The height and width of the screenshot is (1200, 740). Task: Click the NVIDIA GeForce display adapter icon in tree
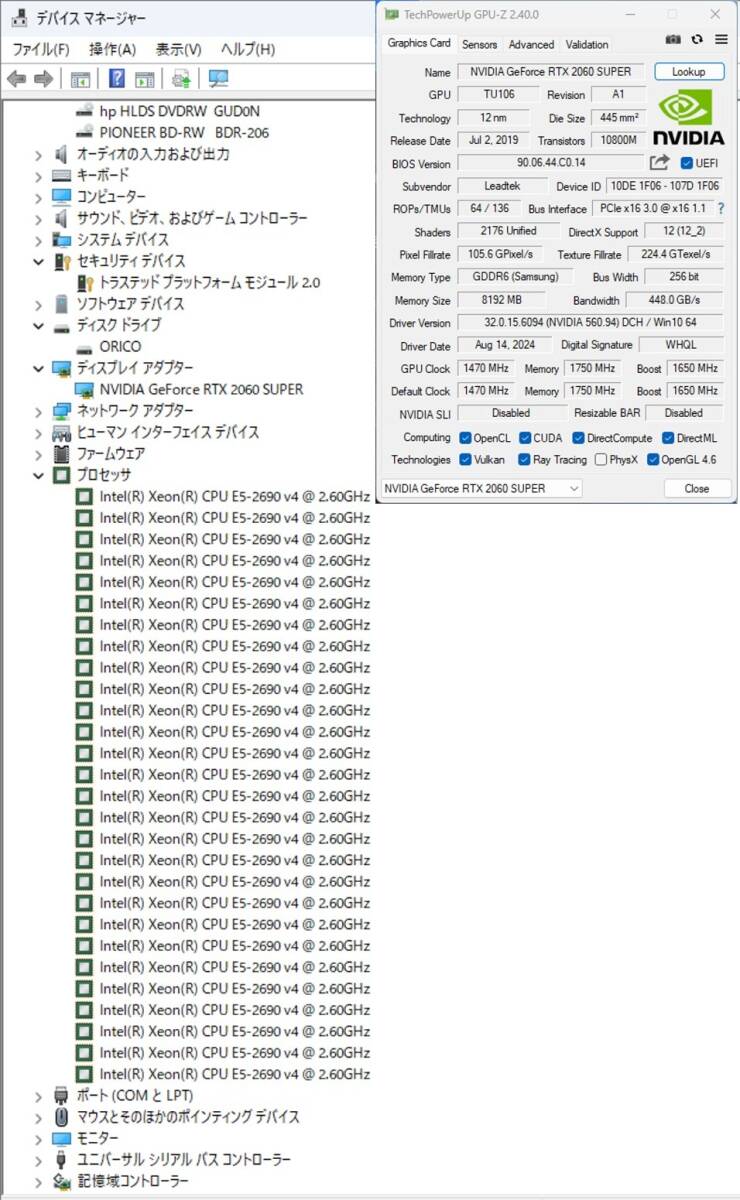point(85,389)
